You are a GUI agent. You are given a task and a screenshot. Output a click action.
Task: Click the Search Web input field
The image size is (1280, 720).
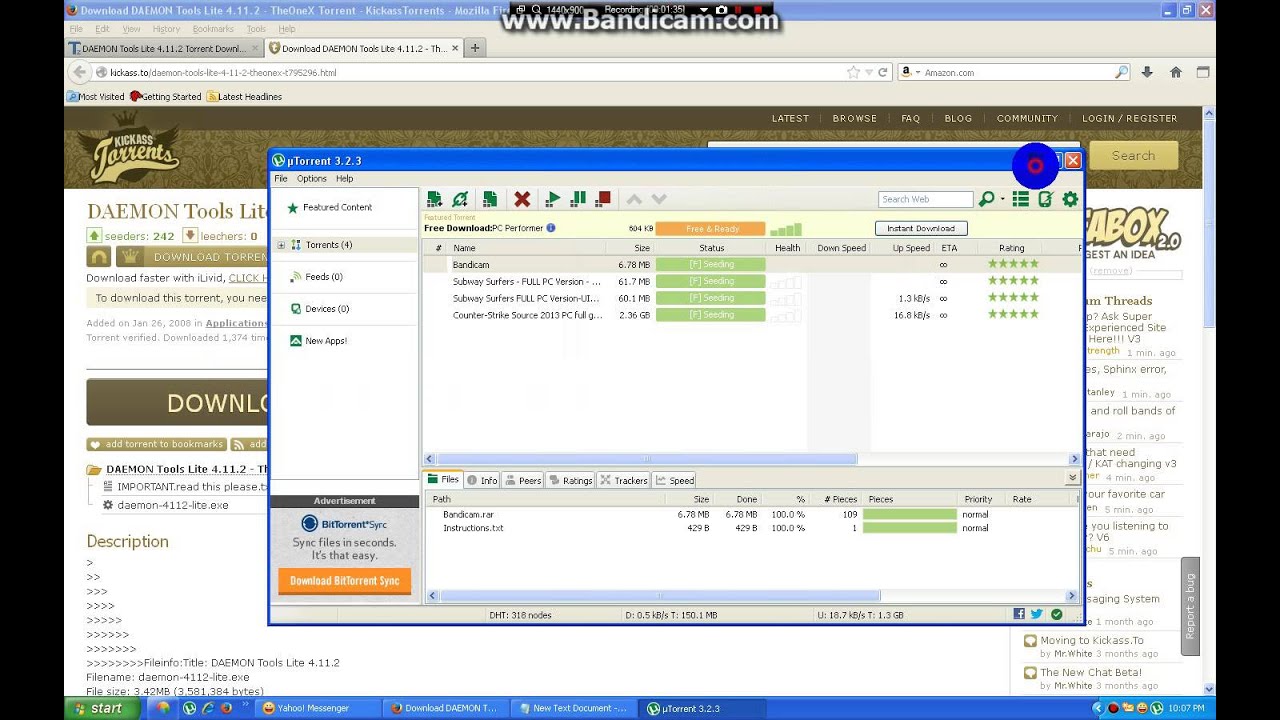click(x=925, y=199)
